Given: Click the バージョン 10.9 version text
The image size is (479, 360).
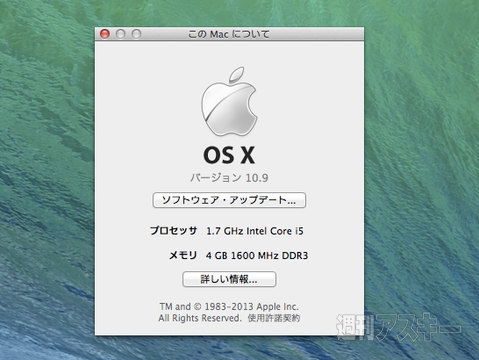Looking at the screenshot, I should [x=229, y=178].
